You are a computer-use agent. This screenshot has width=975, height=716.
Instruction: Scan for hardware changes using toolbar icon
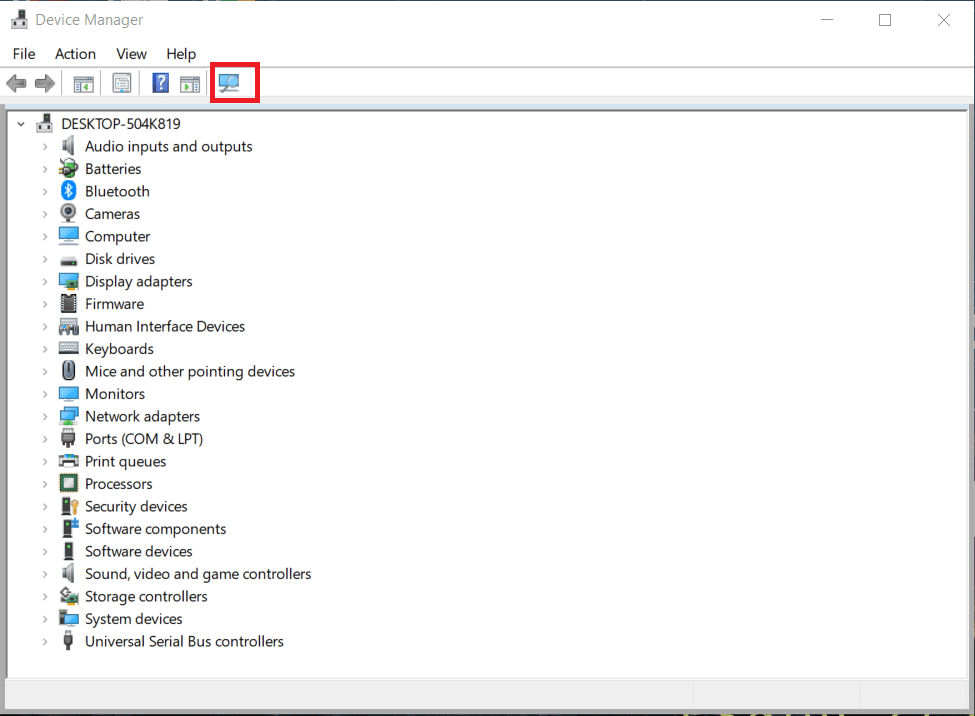point(234,83)
